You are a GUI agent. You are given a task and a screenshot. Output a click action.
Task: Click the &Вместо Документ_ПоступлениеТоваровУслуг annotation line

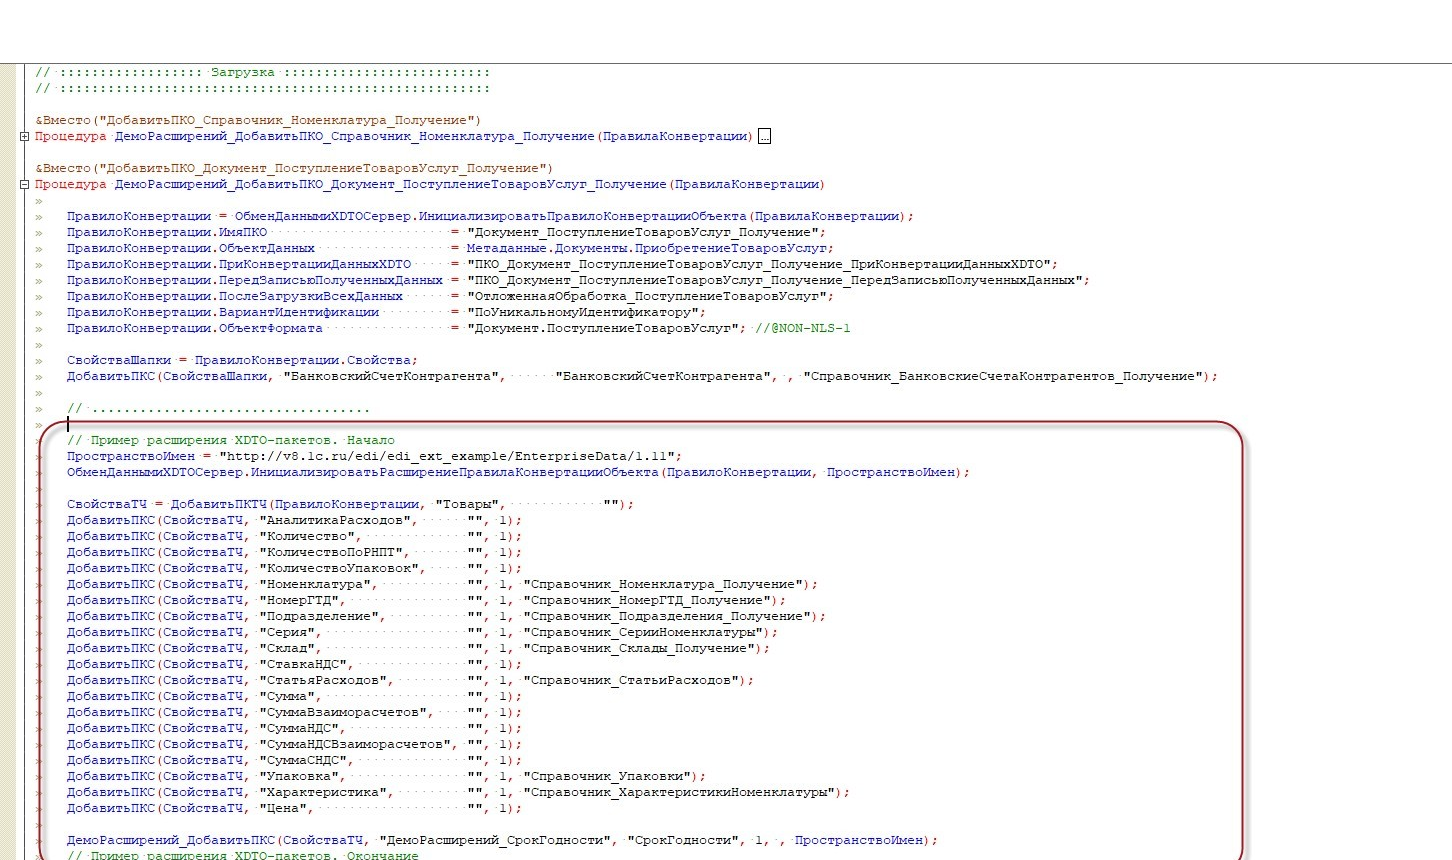294,168
